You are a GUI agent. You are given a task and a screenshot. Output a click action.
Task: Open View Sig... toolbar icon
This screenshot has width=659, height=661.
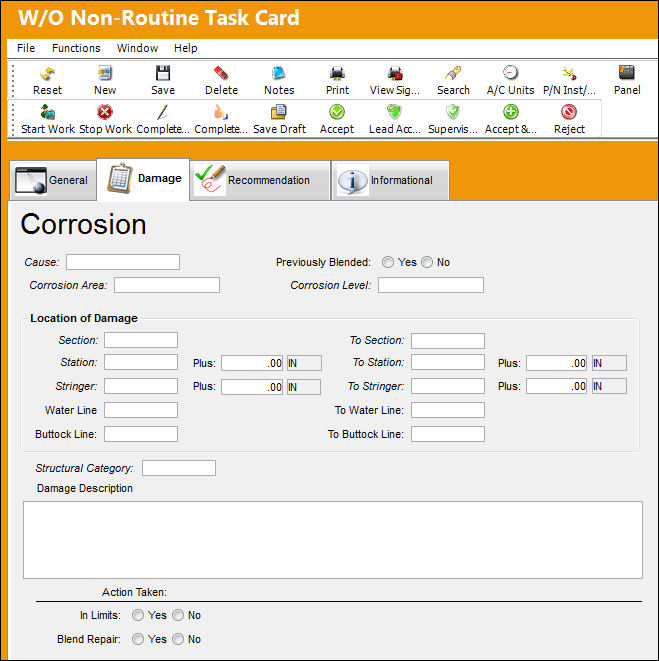pyautogui.click(x=395, y=73)
